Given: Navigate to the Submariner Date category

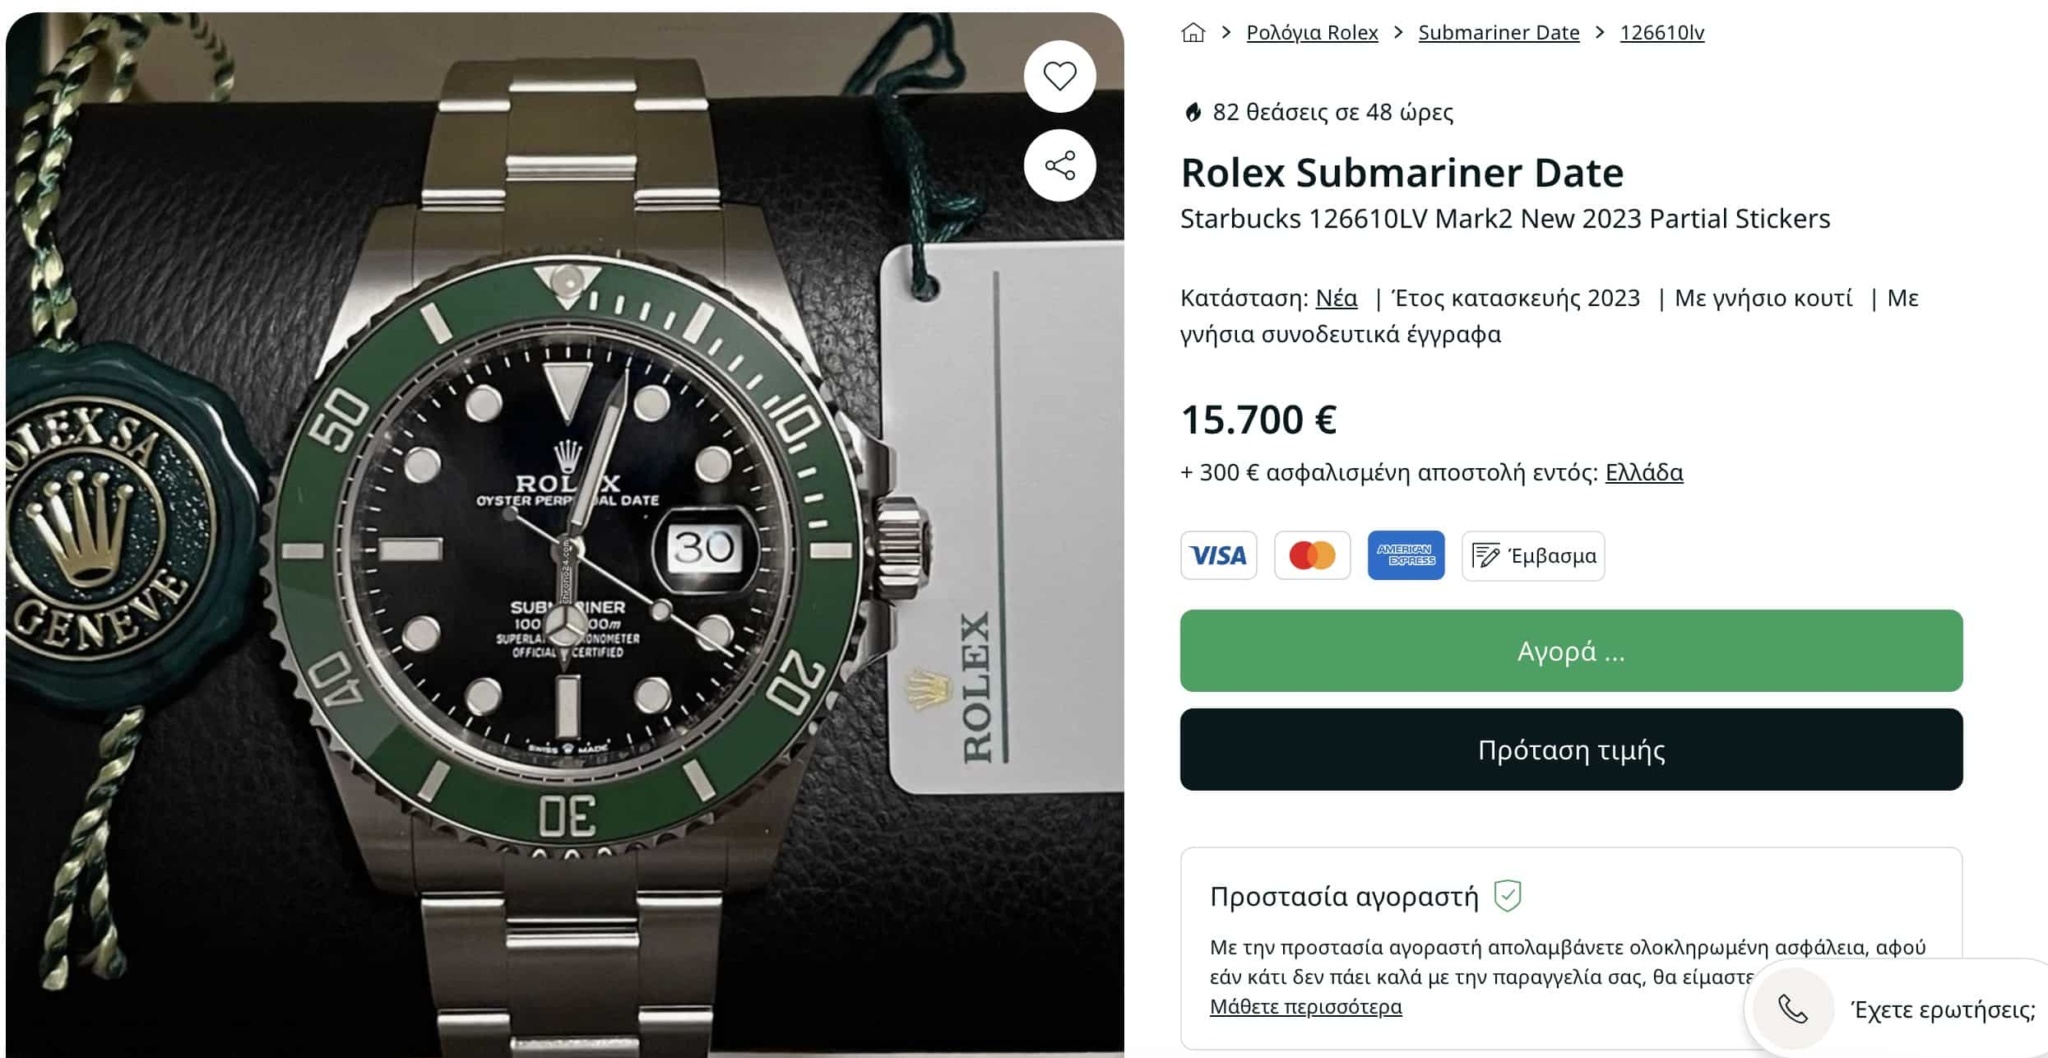Looking at the screenshot, I should pyautogui.click(x=1498, y=32).
